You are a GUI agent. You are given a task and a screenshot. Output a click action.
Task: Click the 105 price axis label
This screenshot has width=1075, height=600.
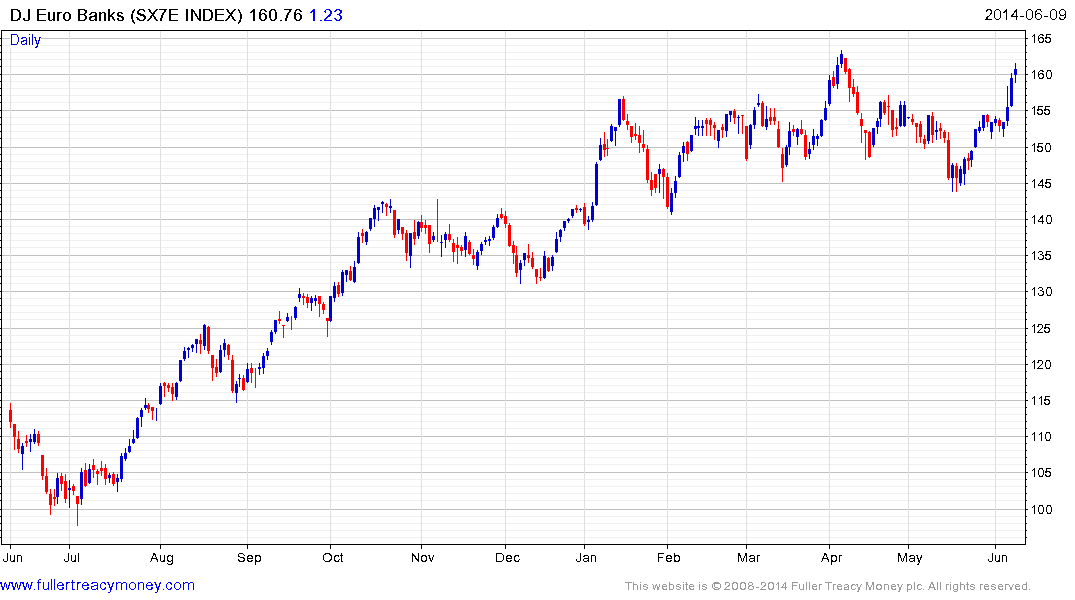pos(1041,473)
